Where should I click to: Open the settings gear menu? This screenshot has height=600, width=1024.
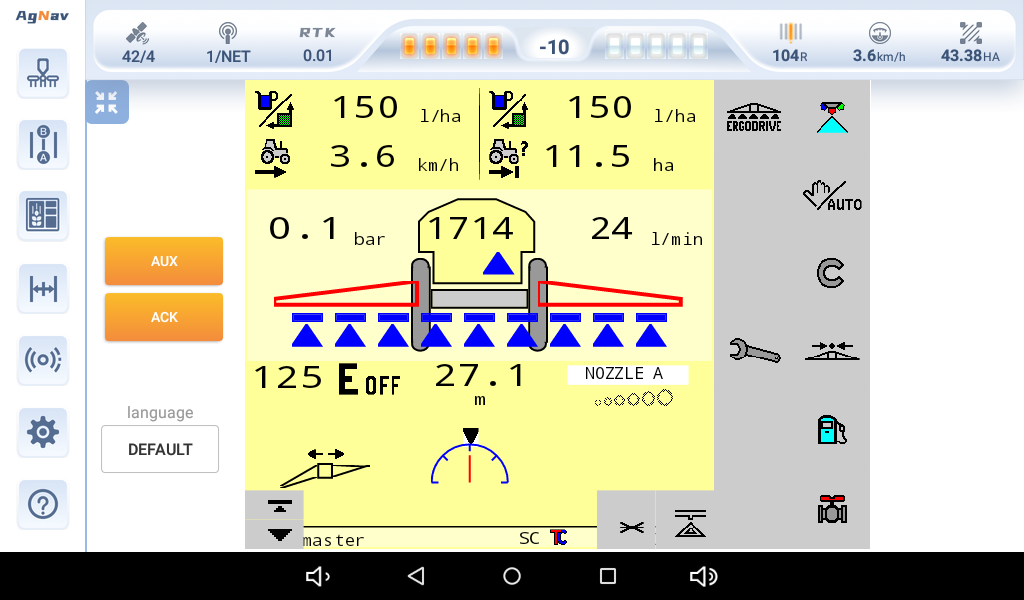(x=42, y=433)
